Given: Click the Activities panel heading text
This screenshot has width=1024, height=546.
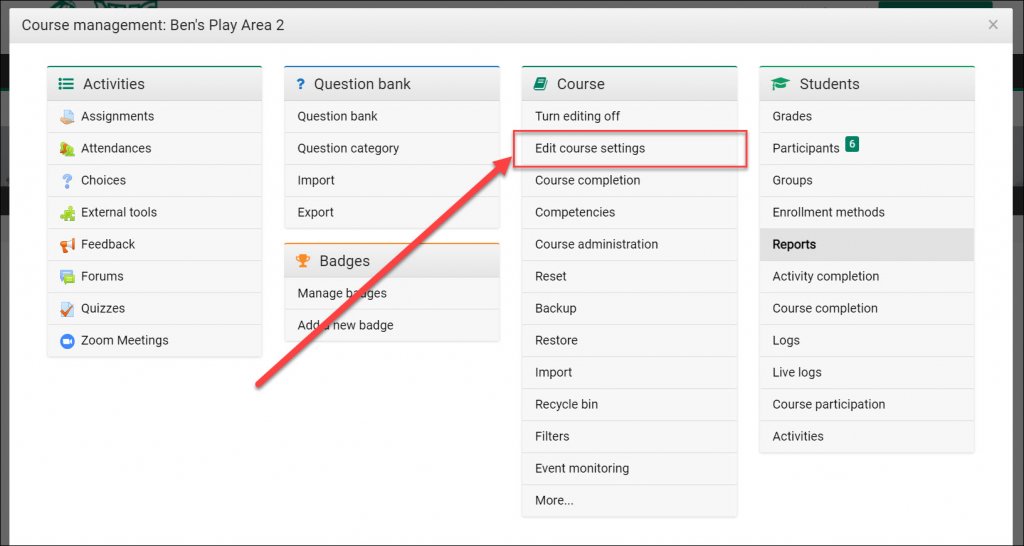Looking at the screenshot, I should [114, 84].
